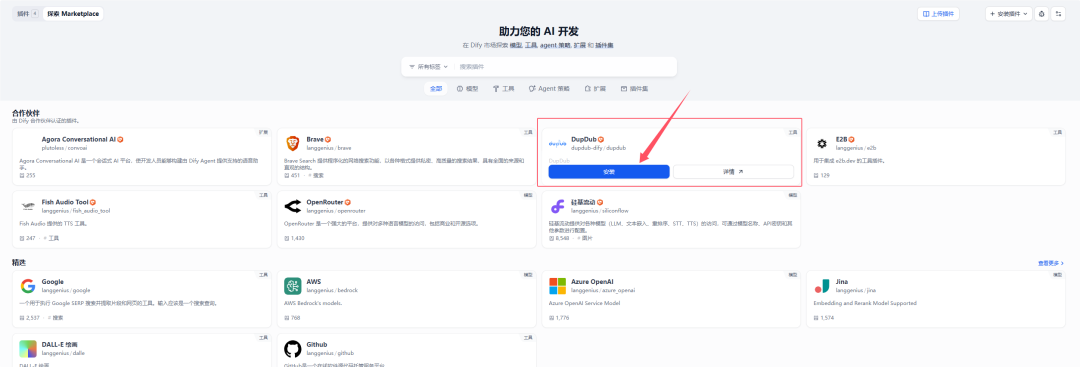Image resolution: width=1080 pixels, height=367 pixels.
Task: Click the 图片 tag on the 硅基流动 card
Action: pyautogui.click(x=584, y=238)
